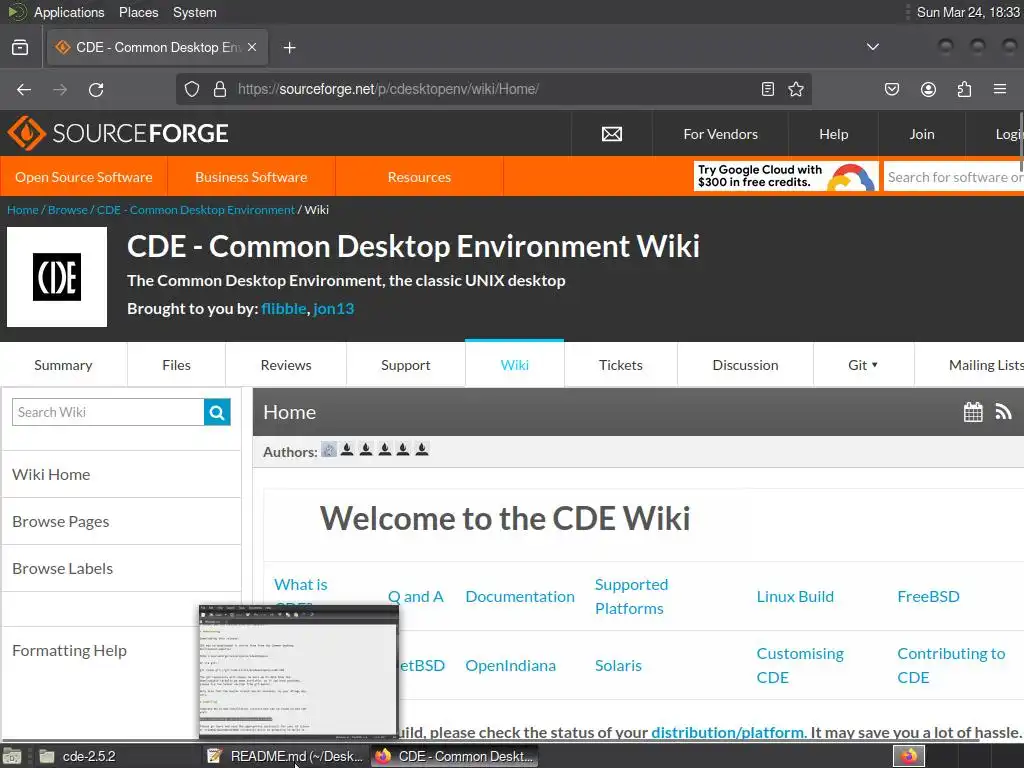The image size is (1024, 768).
Task: Open a new browser tab with plus
Action: pos(289,48)
